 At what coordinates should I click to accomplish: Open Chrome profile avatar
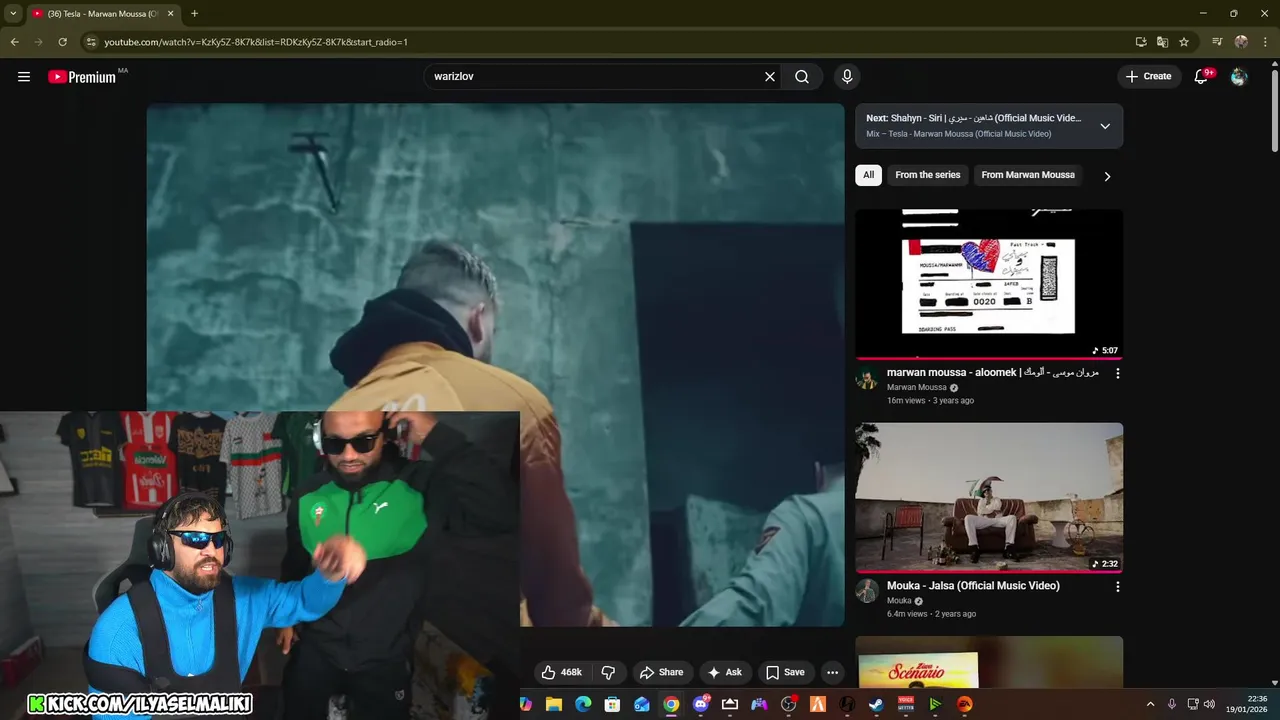1241,42
